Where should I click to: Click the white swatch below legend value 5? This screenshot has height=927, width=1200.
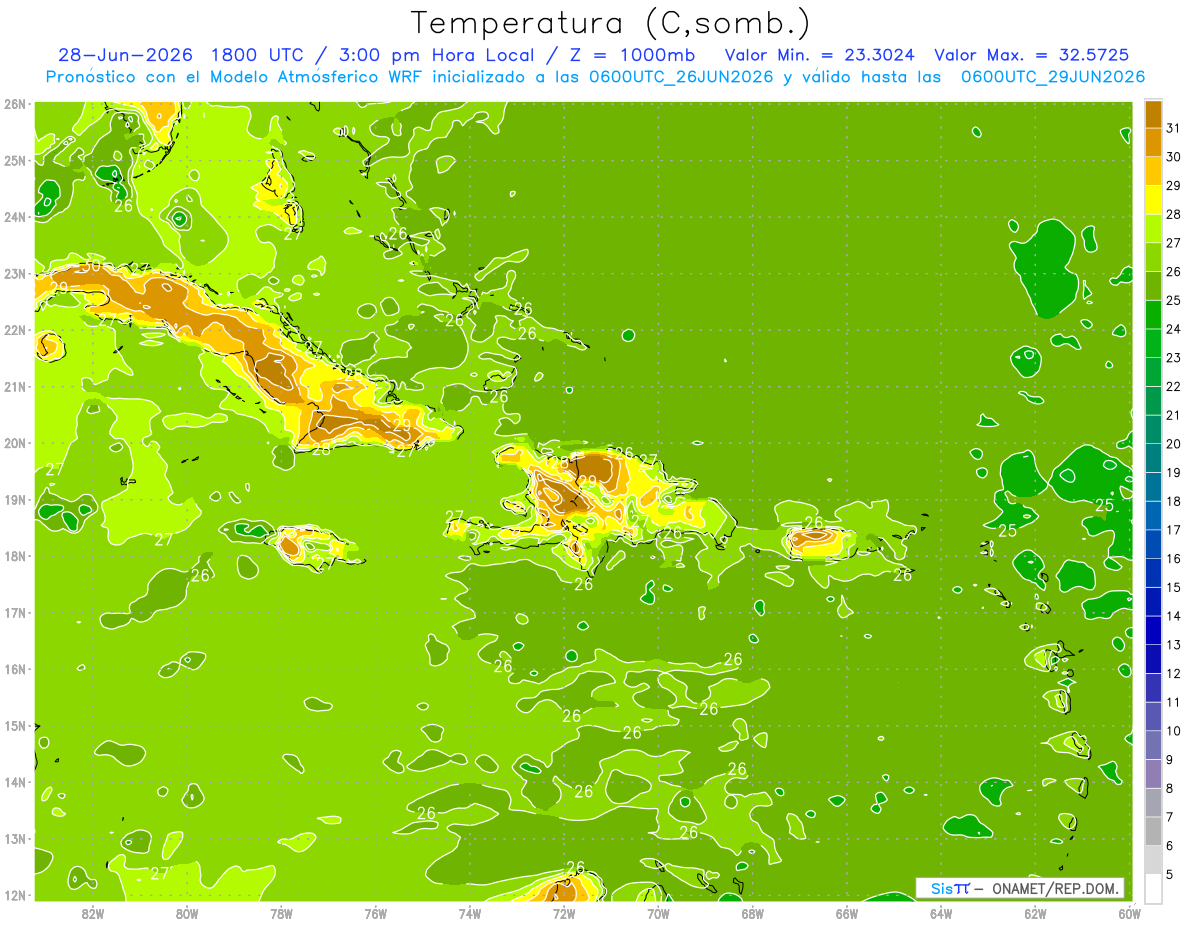coord(1154,888)
